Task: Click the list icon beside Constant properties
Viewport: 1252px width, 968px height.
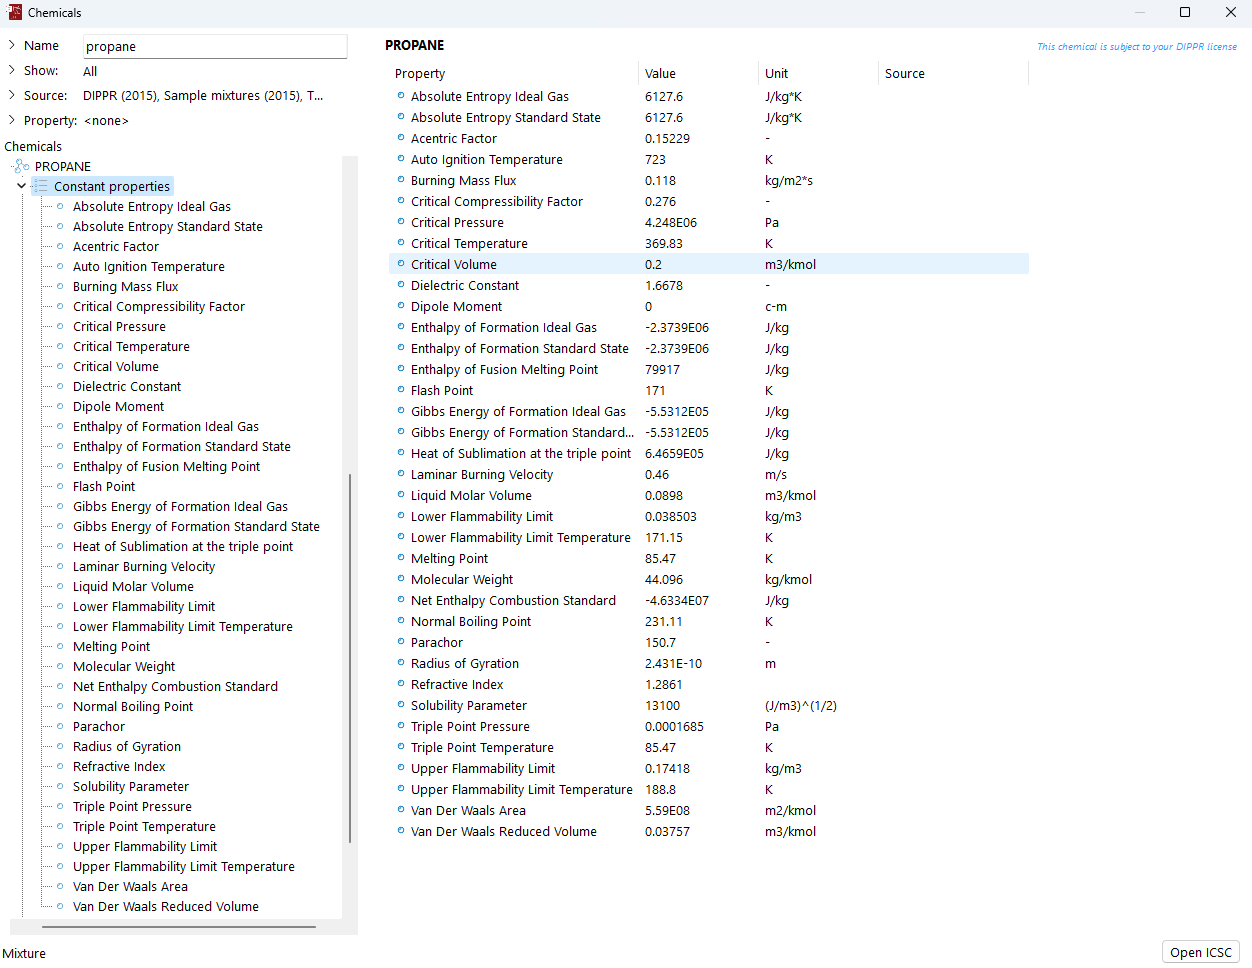Action: click(40, 186)
